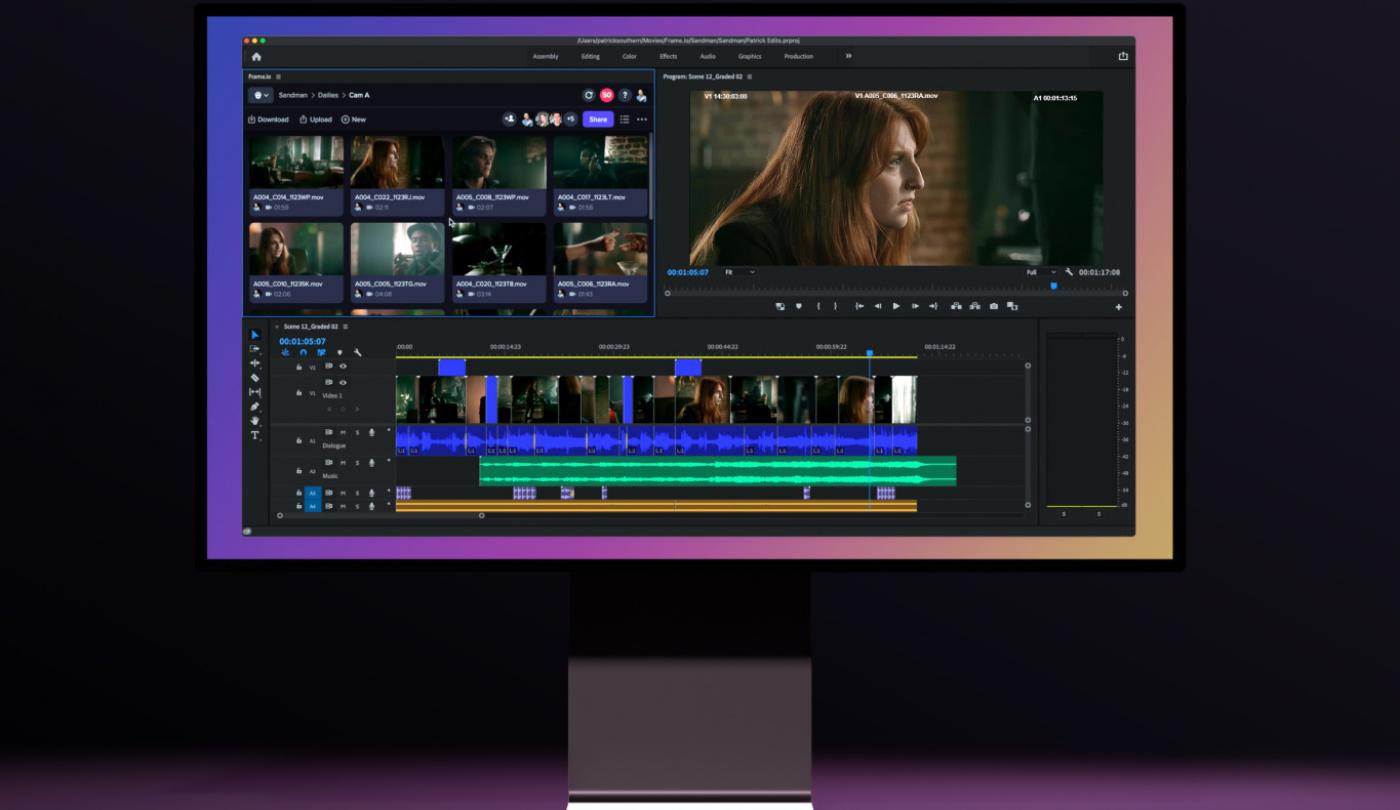Screen dimensions: 1400x810
Task: Switch to the Editing workspace
Action: pyautogui.click(x=591, y=57)
